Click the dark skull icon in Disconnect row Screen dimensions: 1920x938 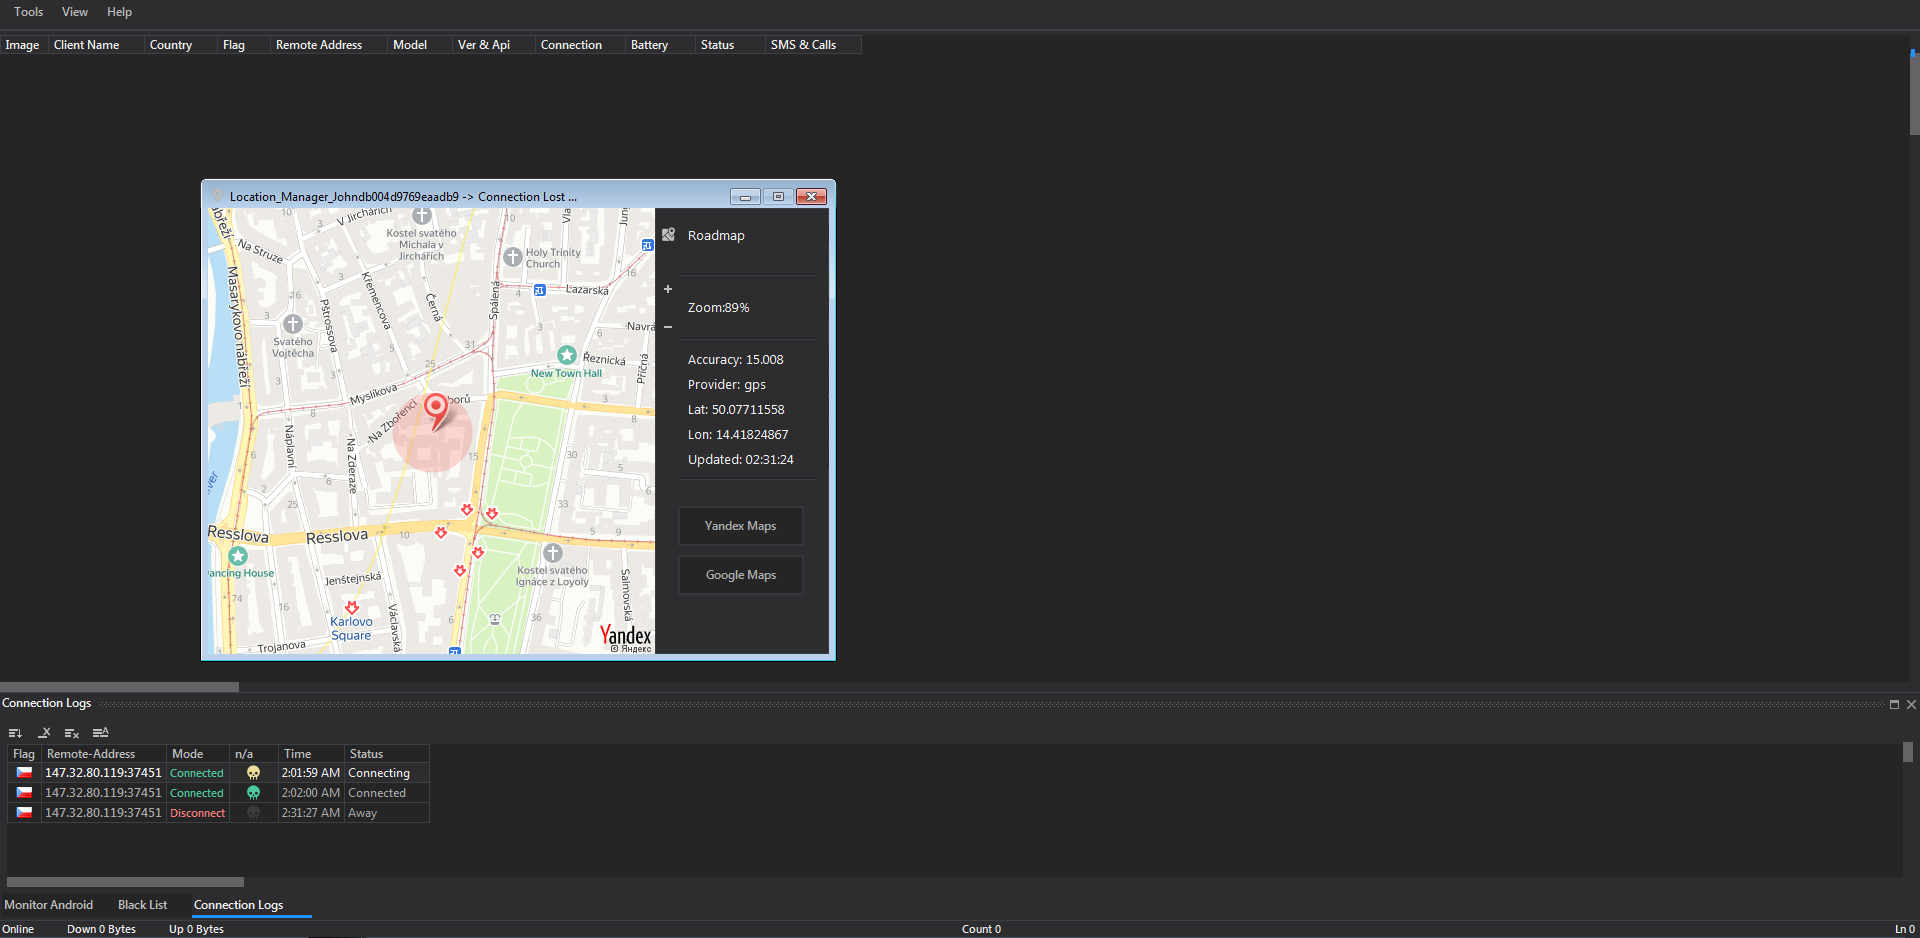pyautogui.click(x=254, y=813)
